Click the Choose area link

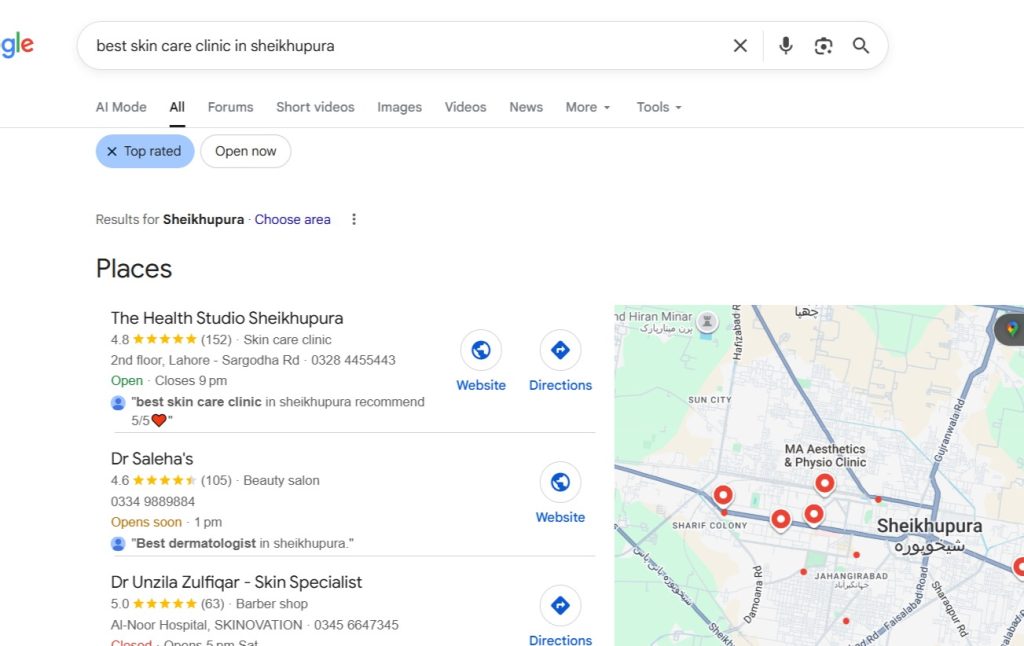click(292, 219)
